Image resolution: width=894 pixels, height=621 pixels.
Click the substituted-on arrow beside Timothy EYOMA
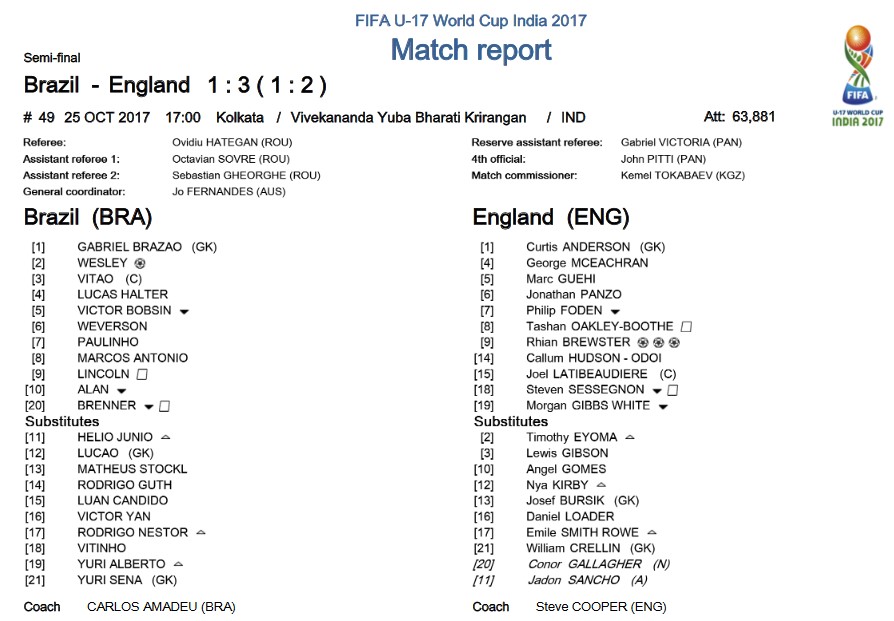point(630,437)
